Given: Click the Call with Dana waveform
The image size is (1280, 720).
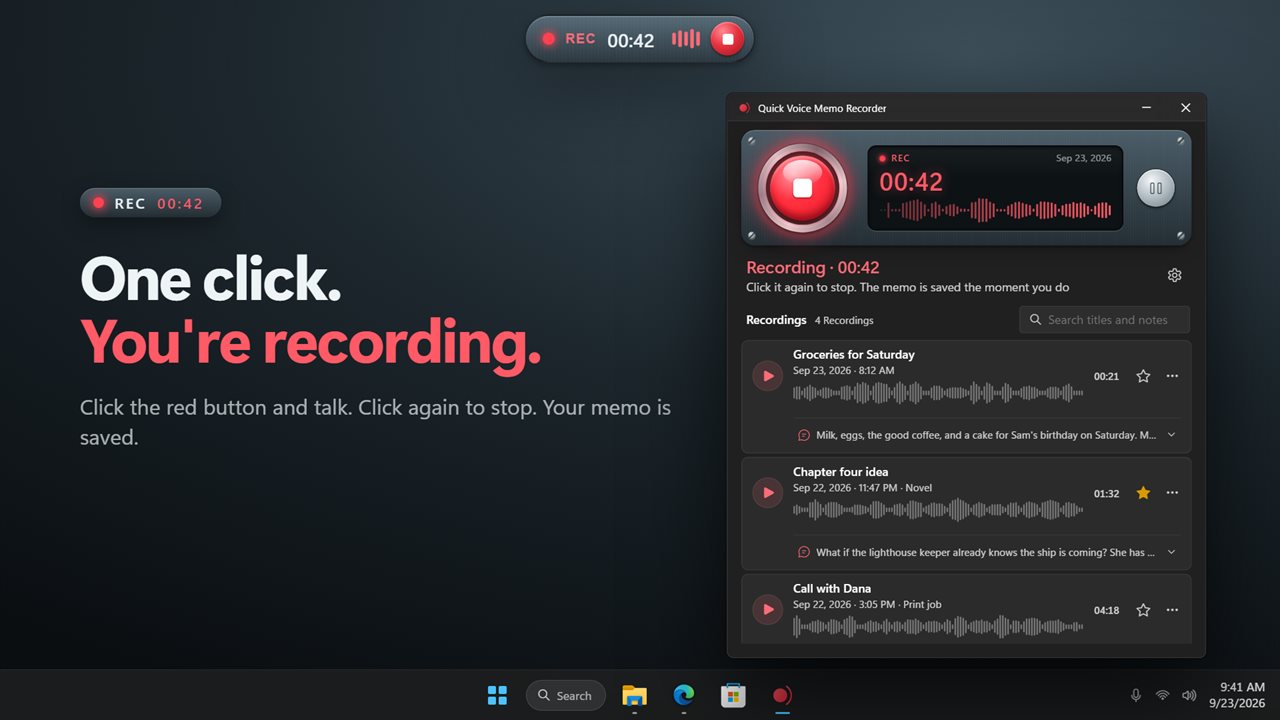Looking at the screenshot, I should point(938,627).
